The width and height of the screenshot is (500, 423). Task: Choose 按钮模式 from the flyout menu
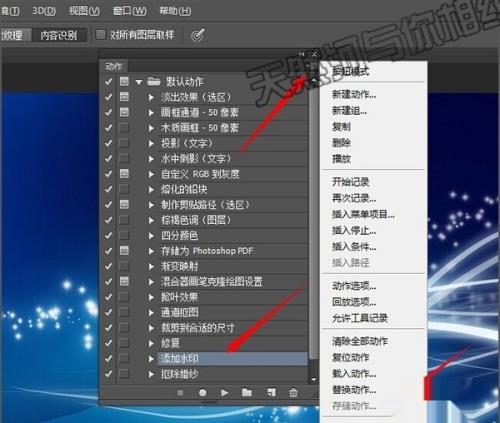(350, 71)
